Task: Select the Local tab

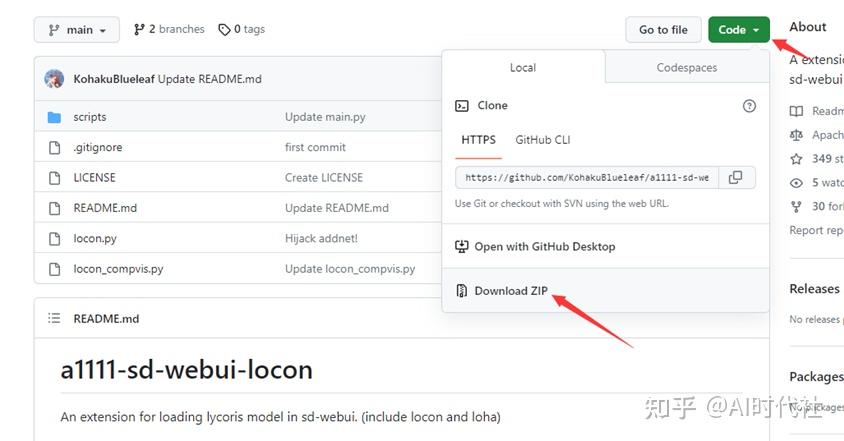Action: 523,68
